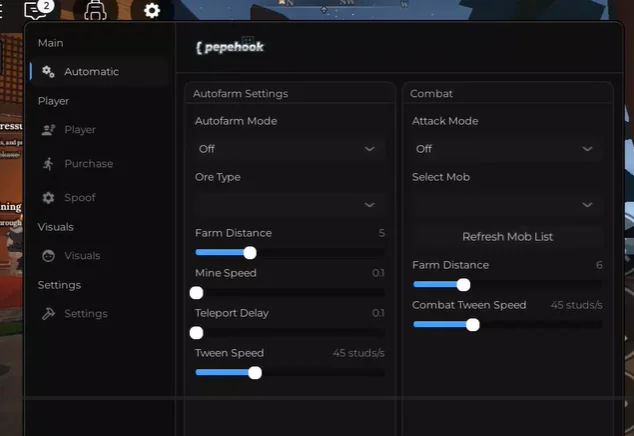This screenshot has width=634, height=436.
Task: Click the hammer icon beside Settings
Action: coord(49,314)
